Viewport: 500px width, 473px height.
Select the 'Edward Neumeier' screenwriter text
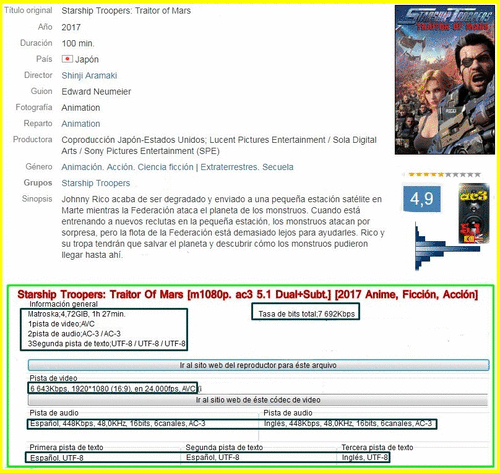[96, 92]
